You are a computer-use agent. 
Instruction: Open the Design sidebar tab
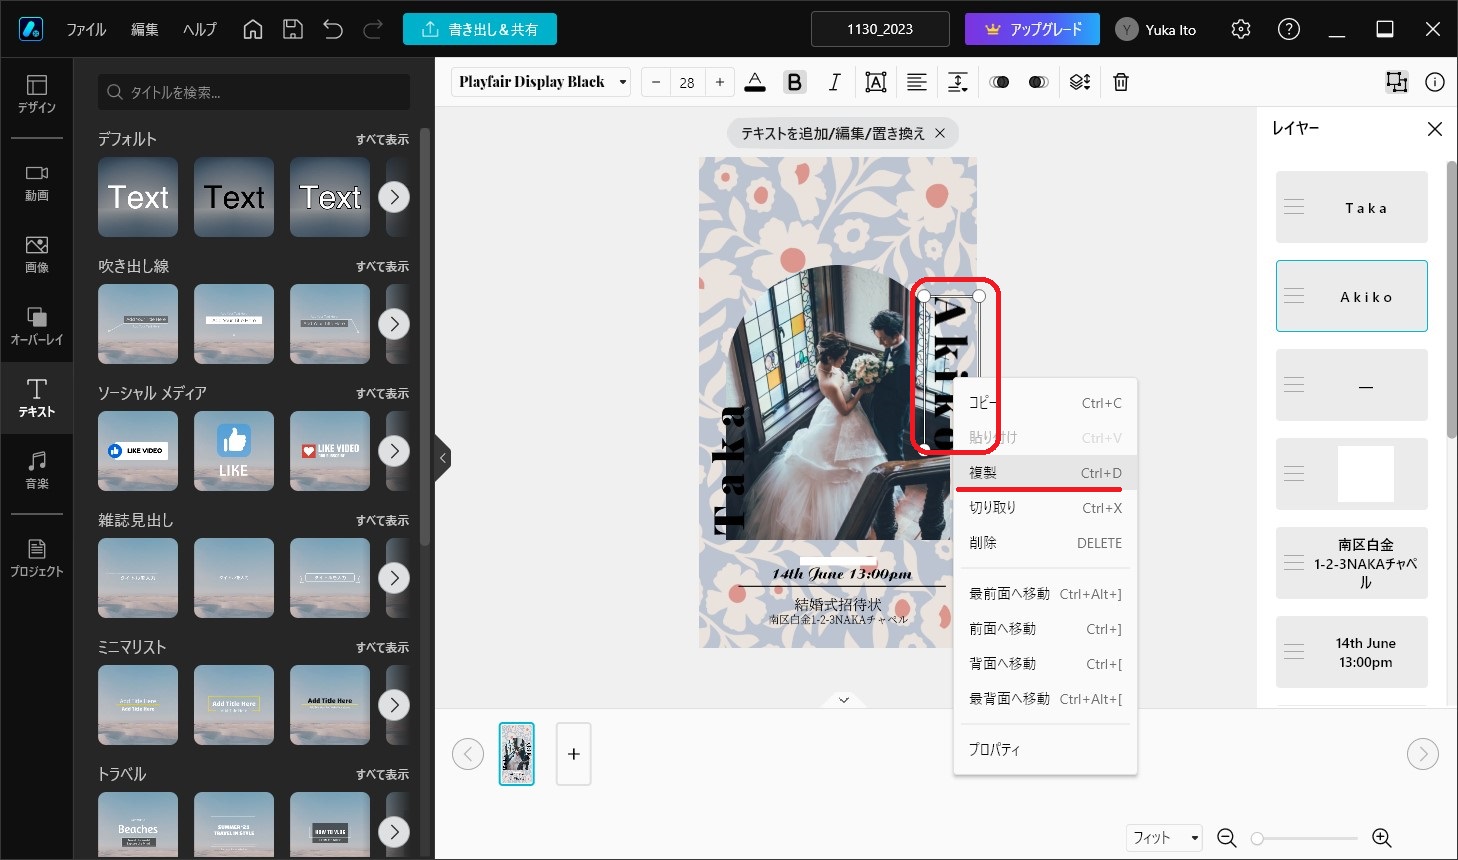[37, 94]
